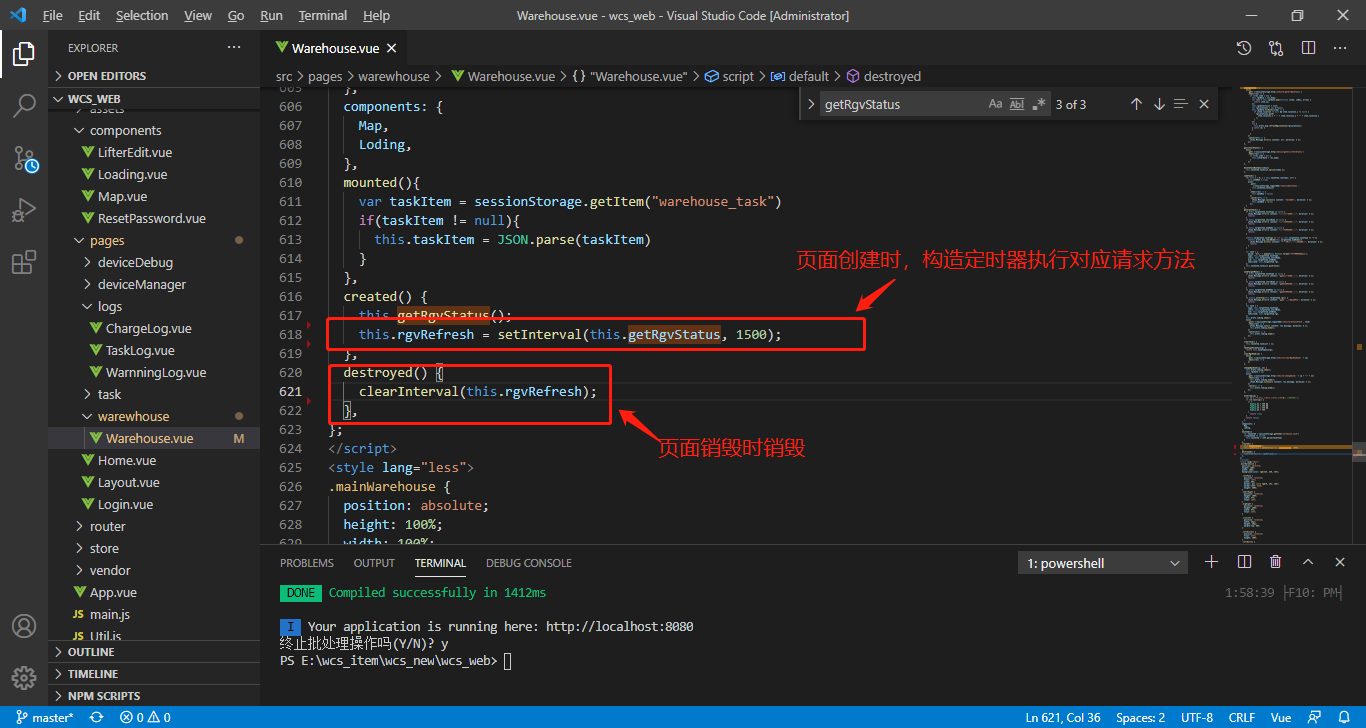The image size is (1366, 728).
Task: Open the Manage gear menu
Action: coord(24,678)
